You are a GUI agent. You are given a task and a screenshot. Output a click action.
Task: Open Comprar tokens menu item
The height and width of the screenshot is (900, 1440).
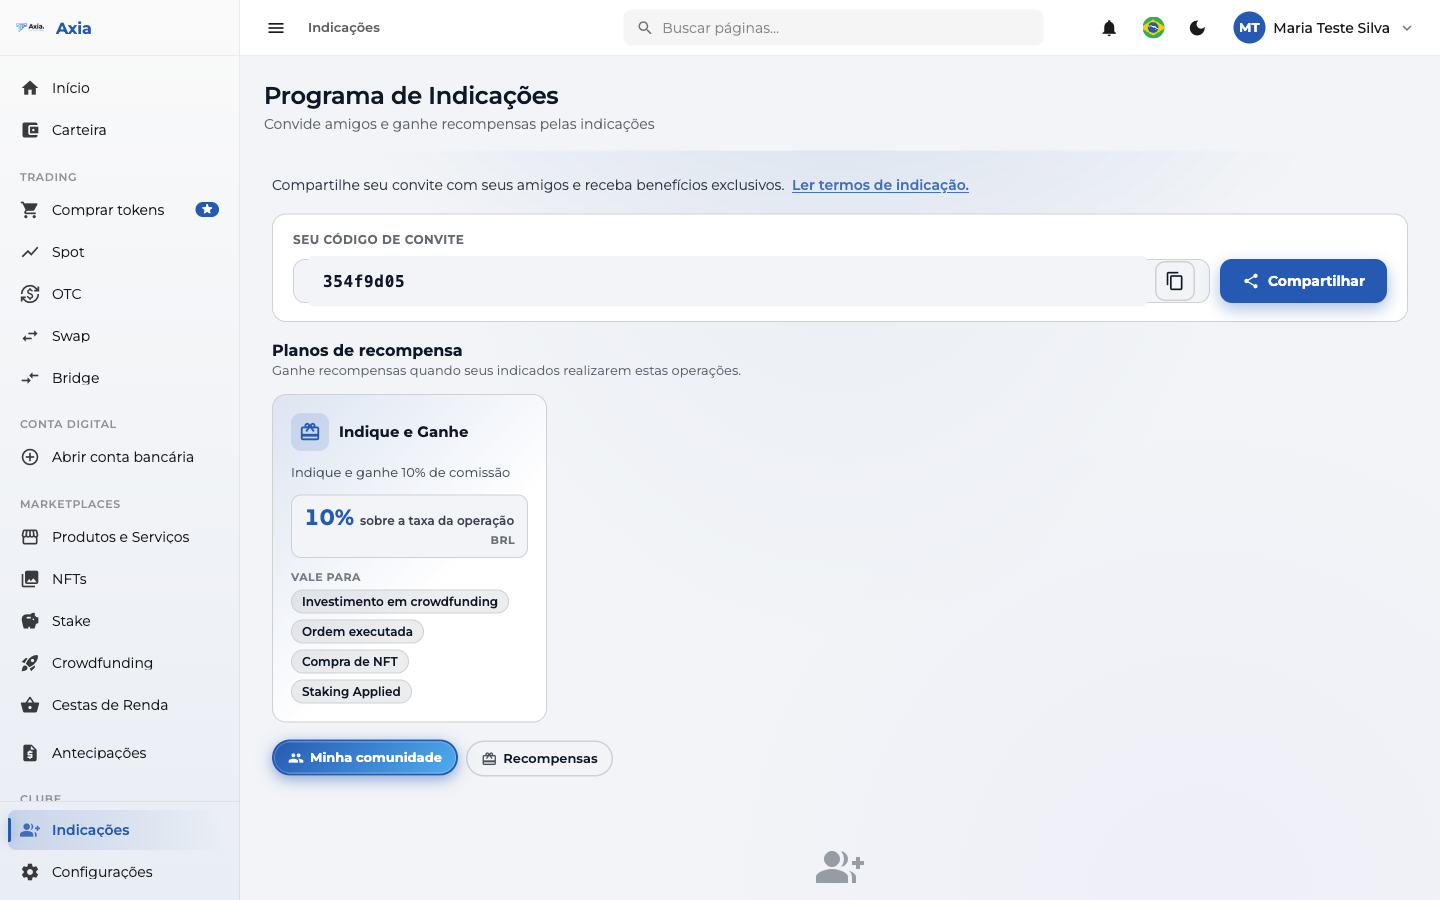click(120, 210)
